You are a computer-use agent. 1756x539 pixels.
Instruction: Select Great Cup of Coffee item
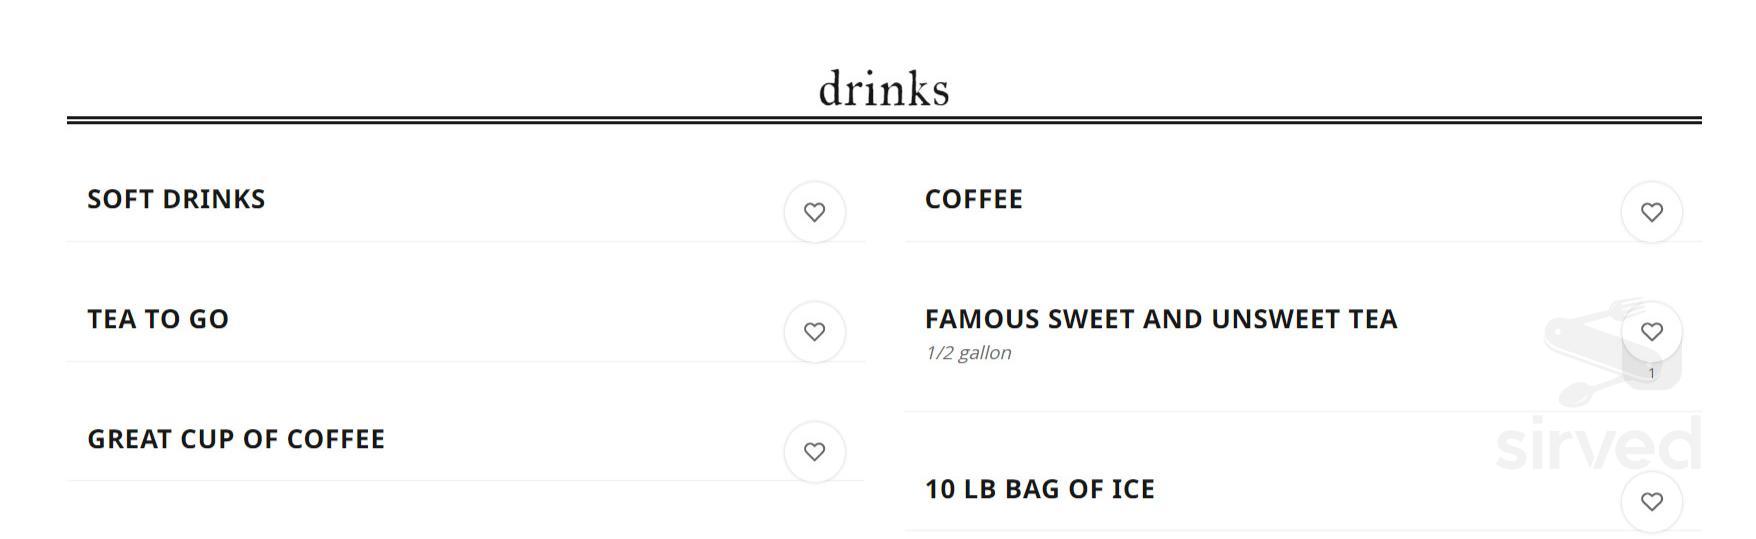(236, 439)
